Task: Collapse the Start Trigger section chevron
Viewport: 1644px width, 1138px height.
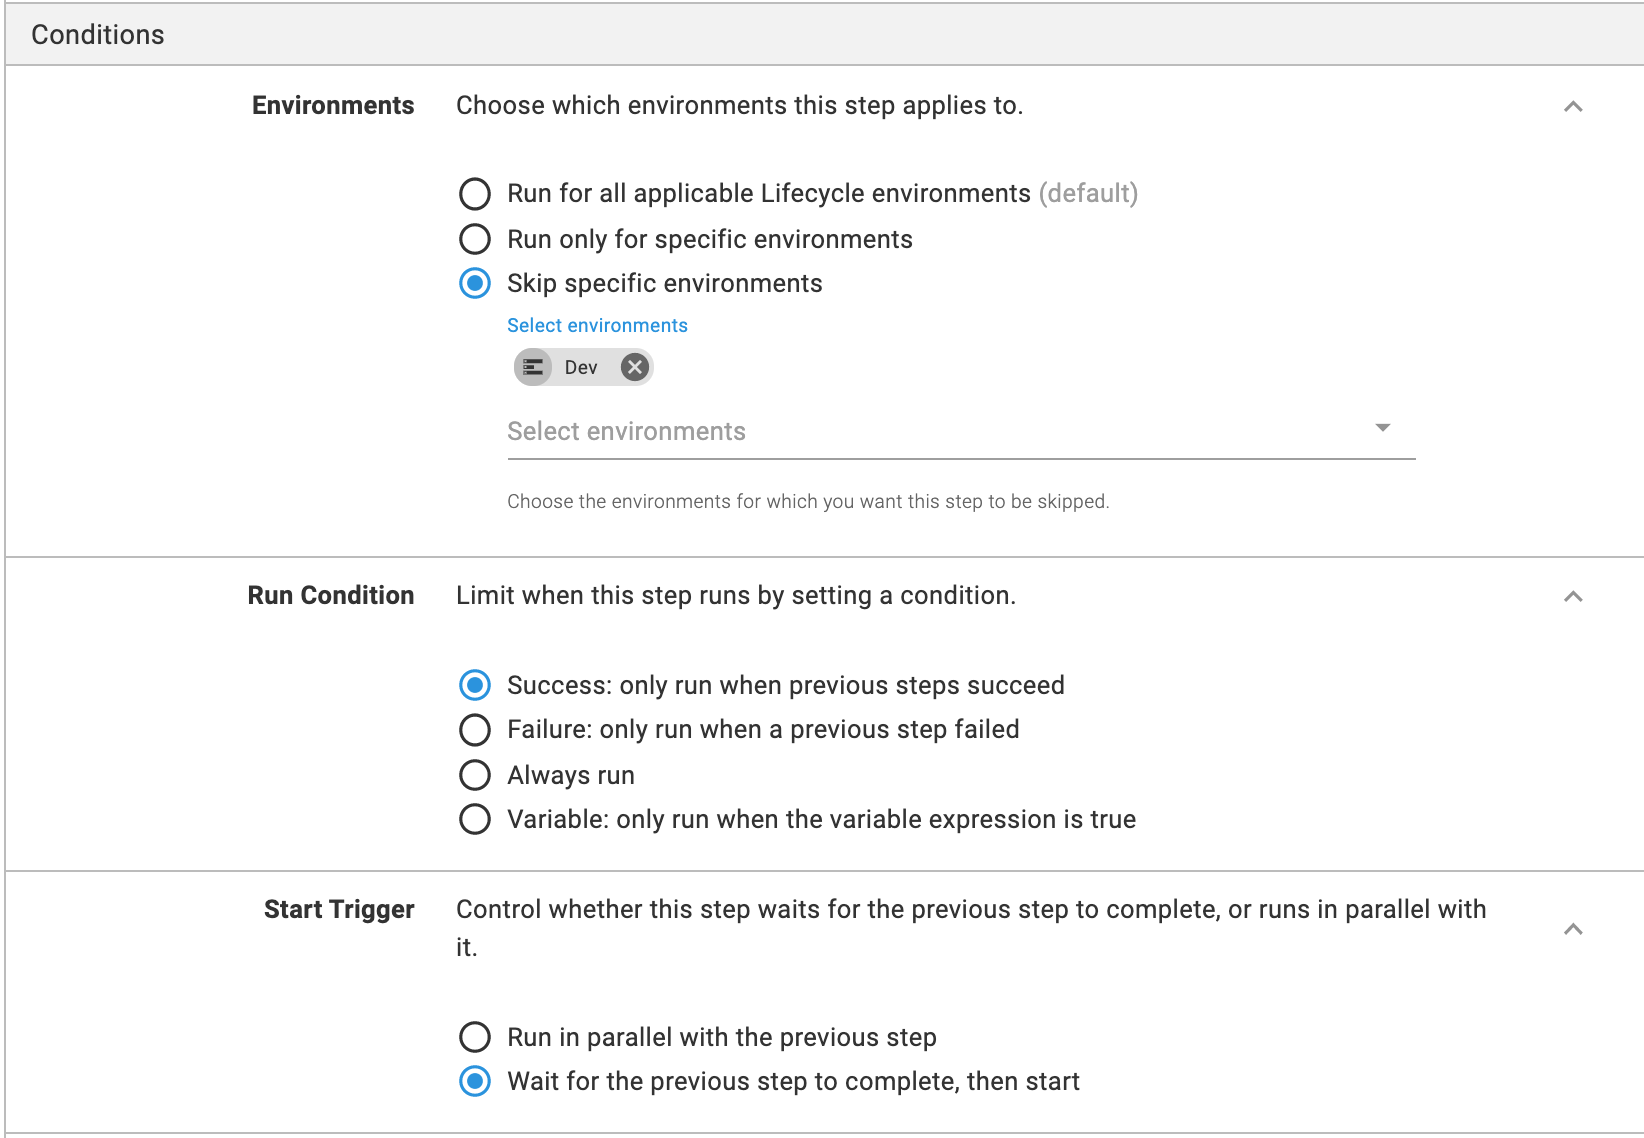Action: click(1573, 929)
